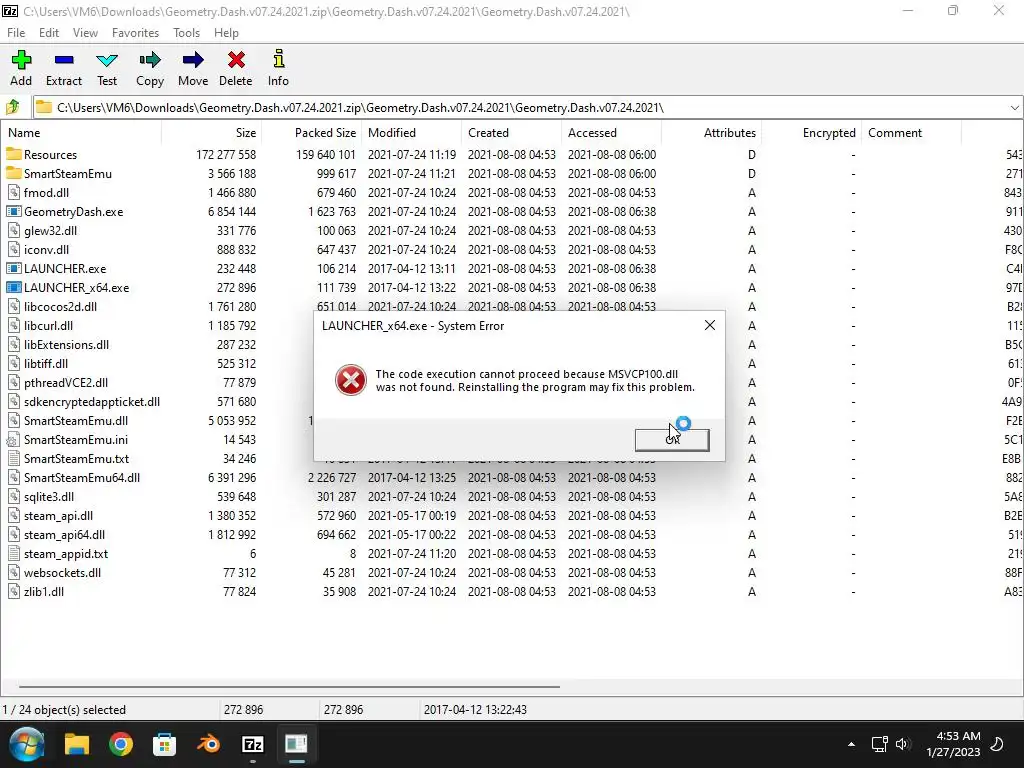Select the SmartSteamEmu64.dll file
The width and height of the screenshot is (1024, 768).
82,477
